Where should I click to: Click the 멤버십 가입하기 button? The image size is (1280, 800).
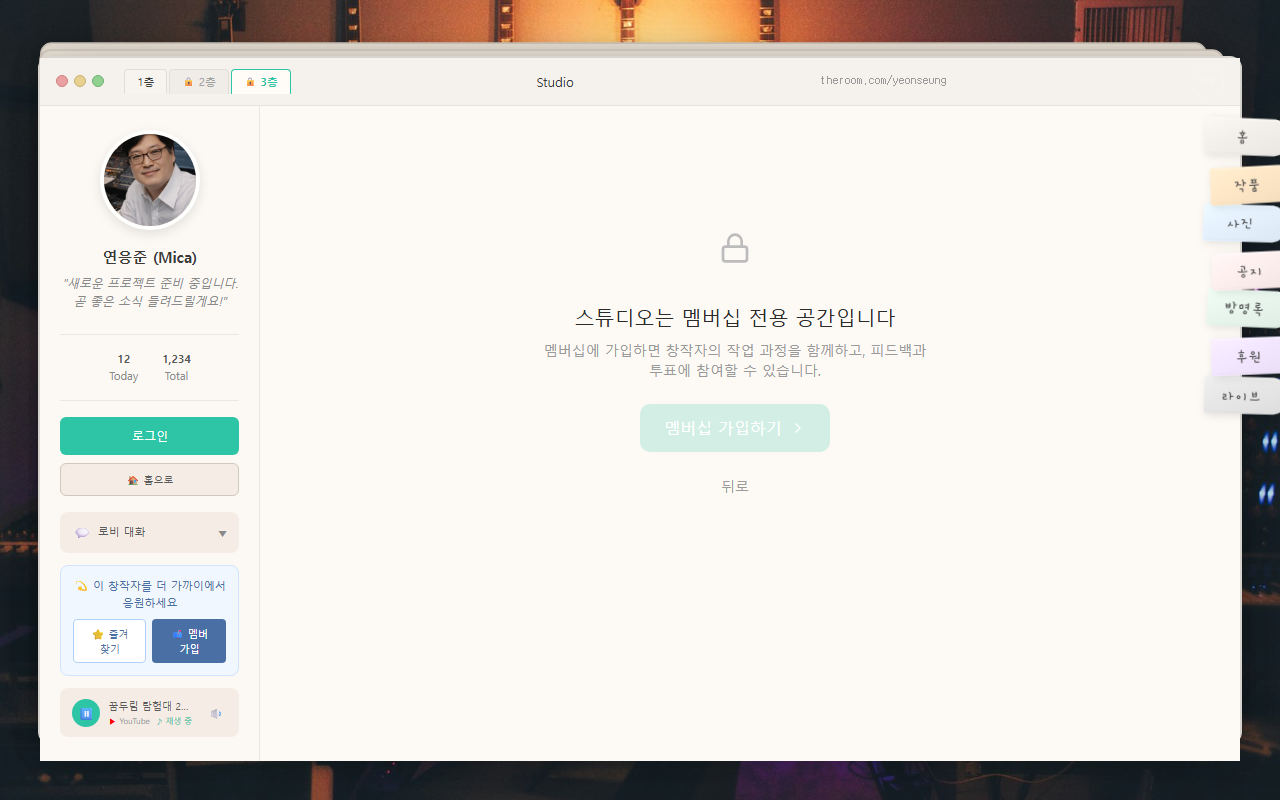pyautogui.click(x=735, y=427)
